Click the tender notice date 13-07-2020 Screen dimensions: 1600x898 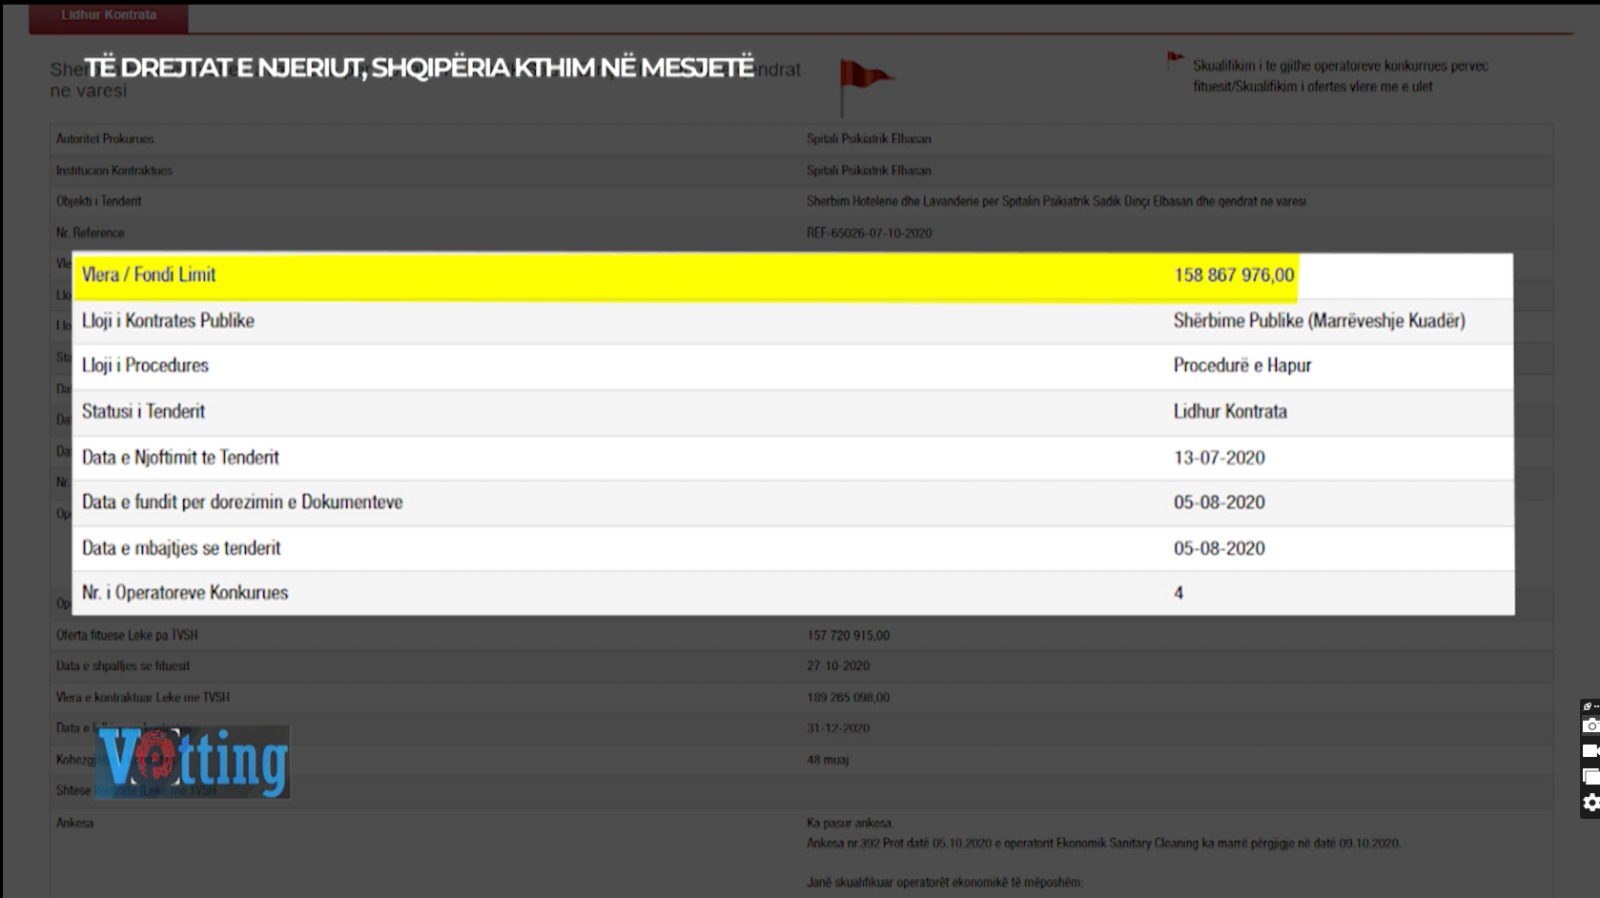click(1218, 458)
